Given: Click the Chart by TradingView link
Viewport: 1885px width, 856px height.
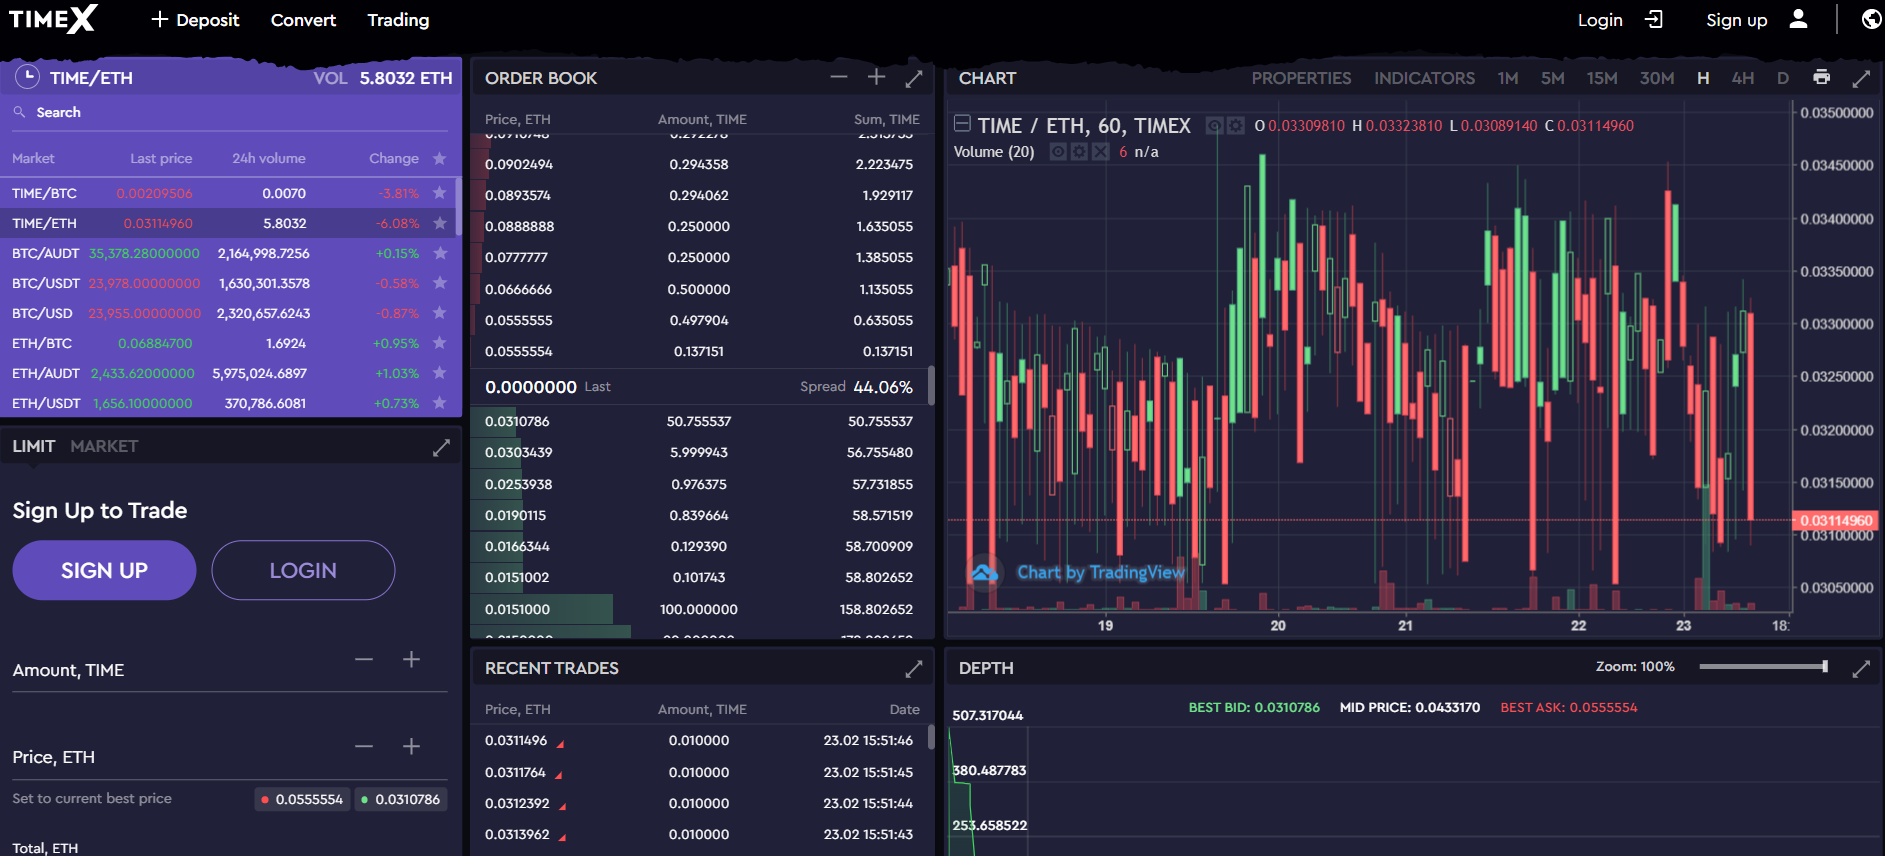Looking at the screenshot, I should [1101, 572].
